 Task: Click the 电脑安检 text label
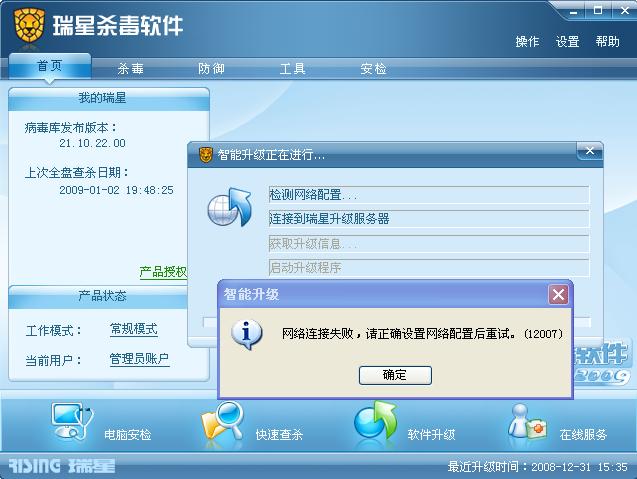pos(128,435)
